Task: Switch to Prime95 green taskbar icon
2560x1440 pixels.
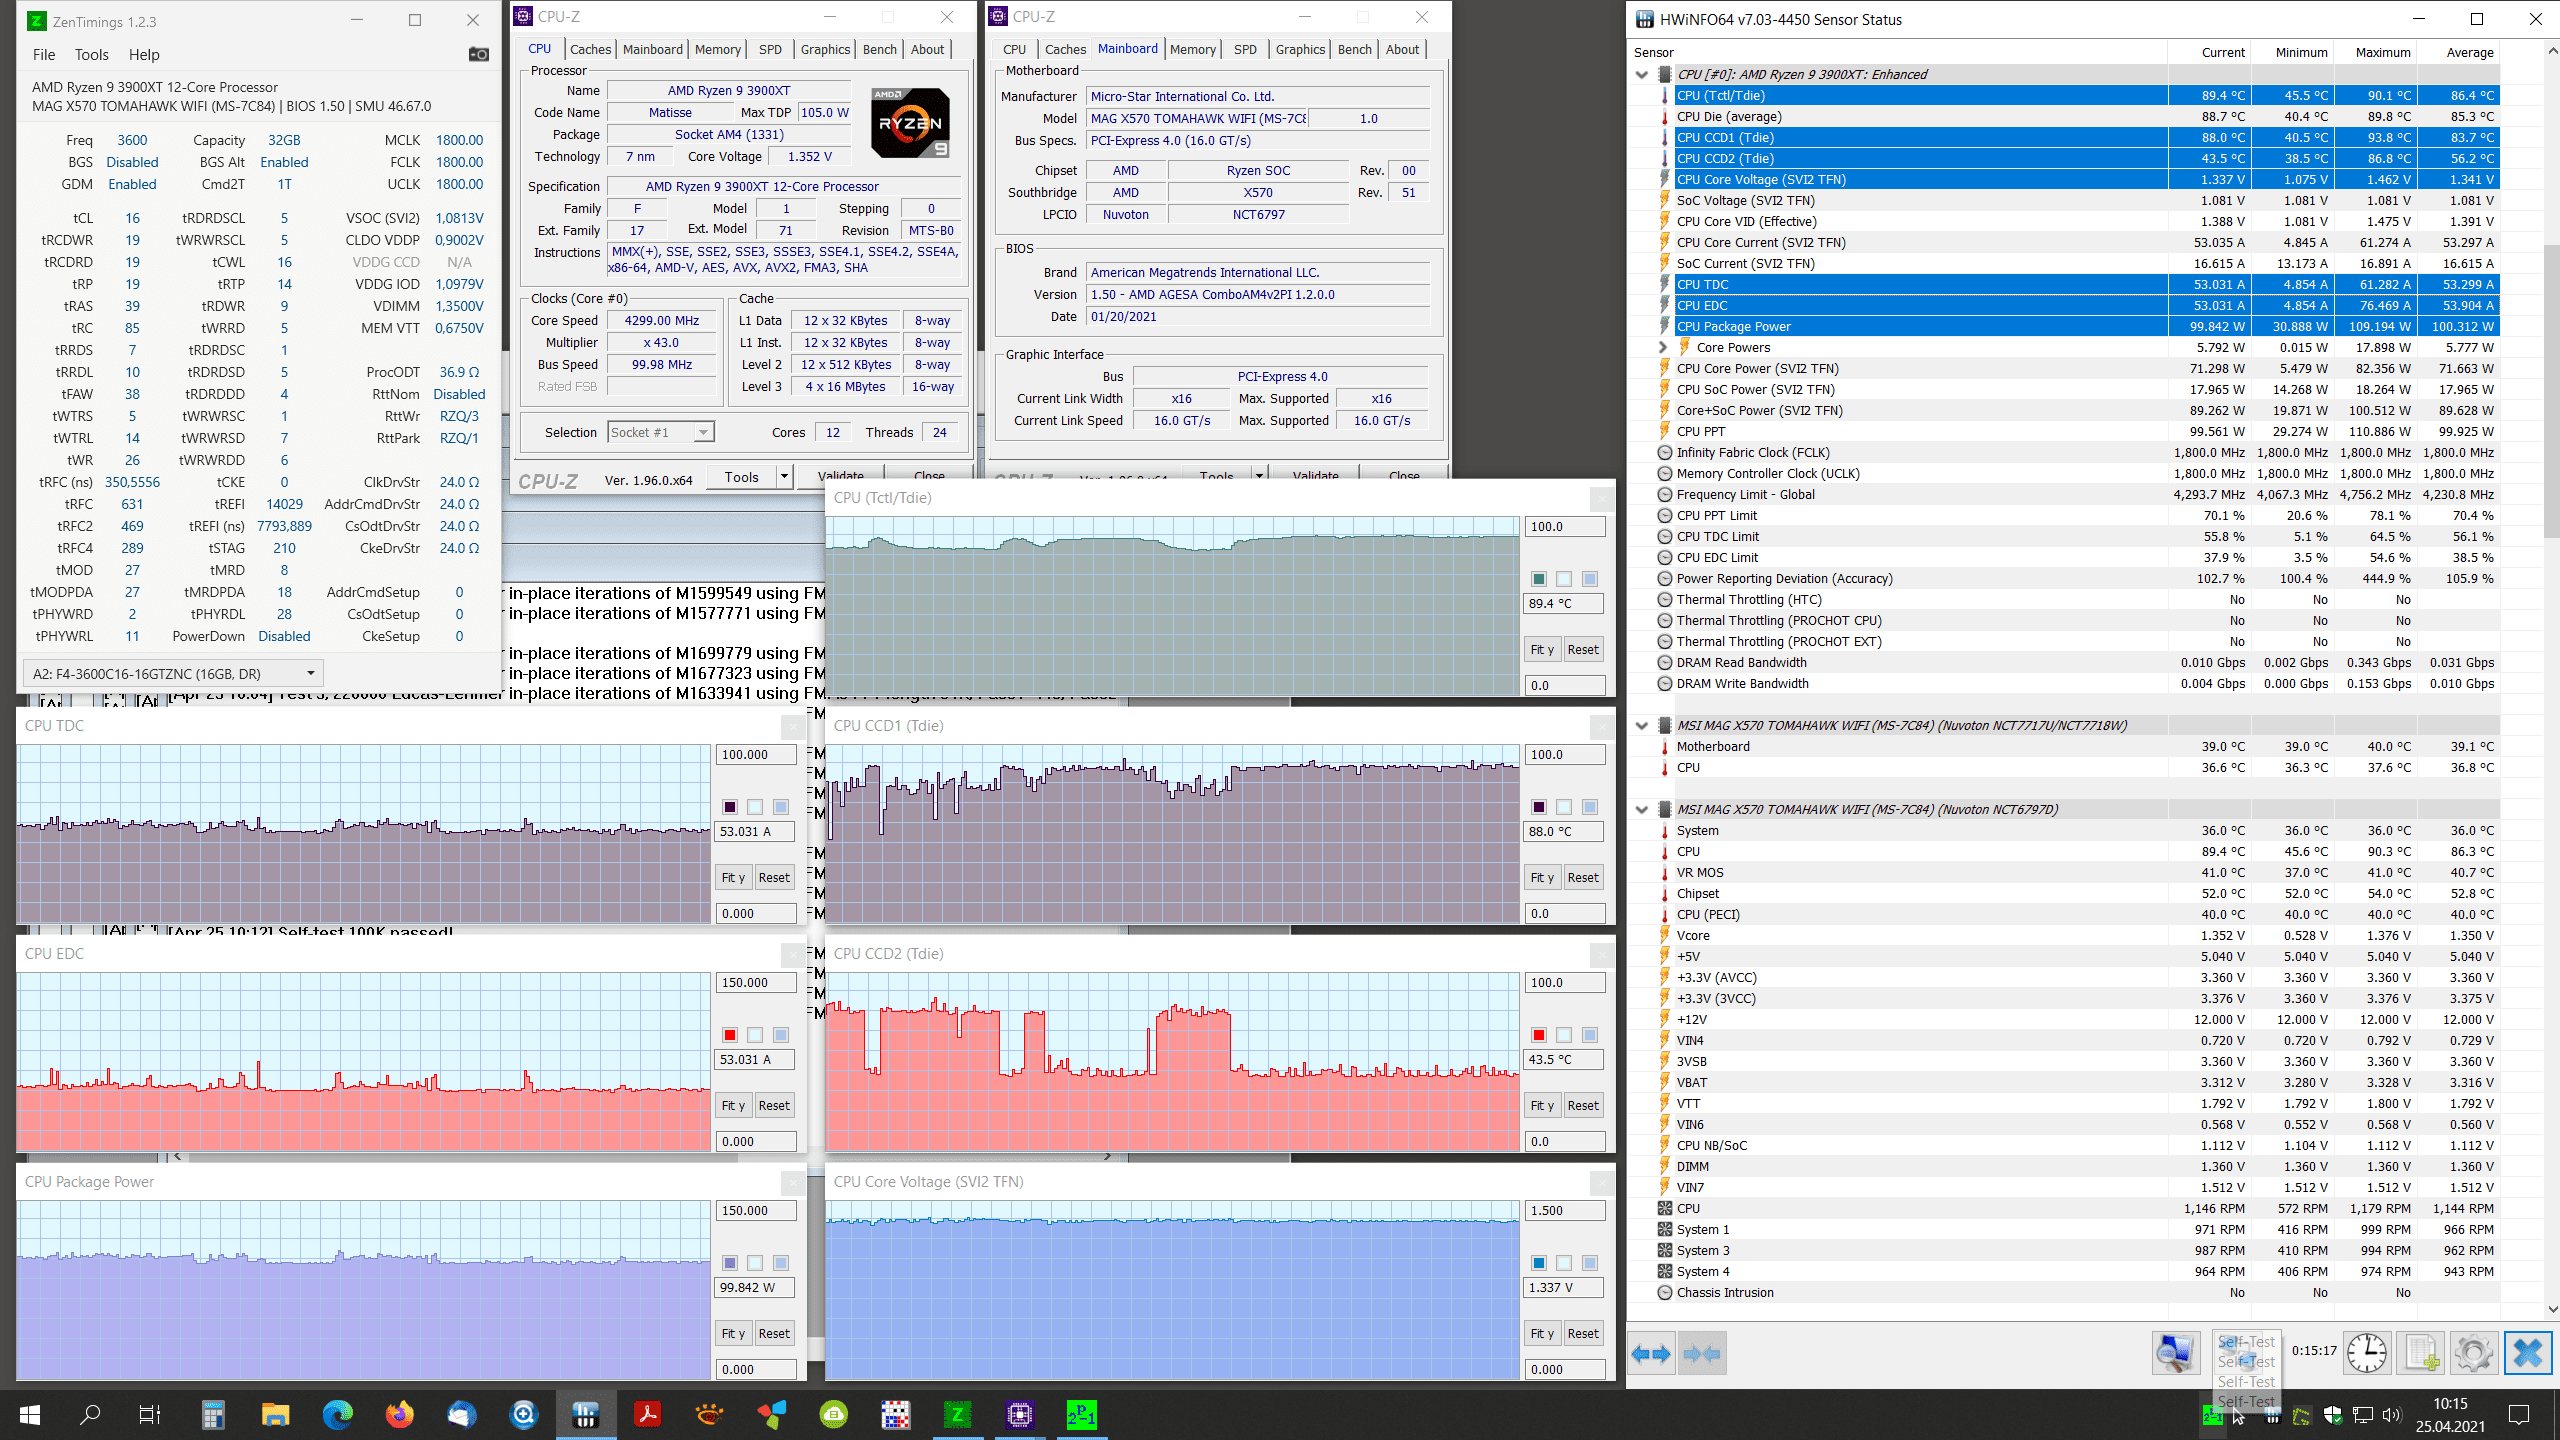Action: coord(1081,1415)
